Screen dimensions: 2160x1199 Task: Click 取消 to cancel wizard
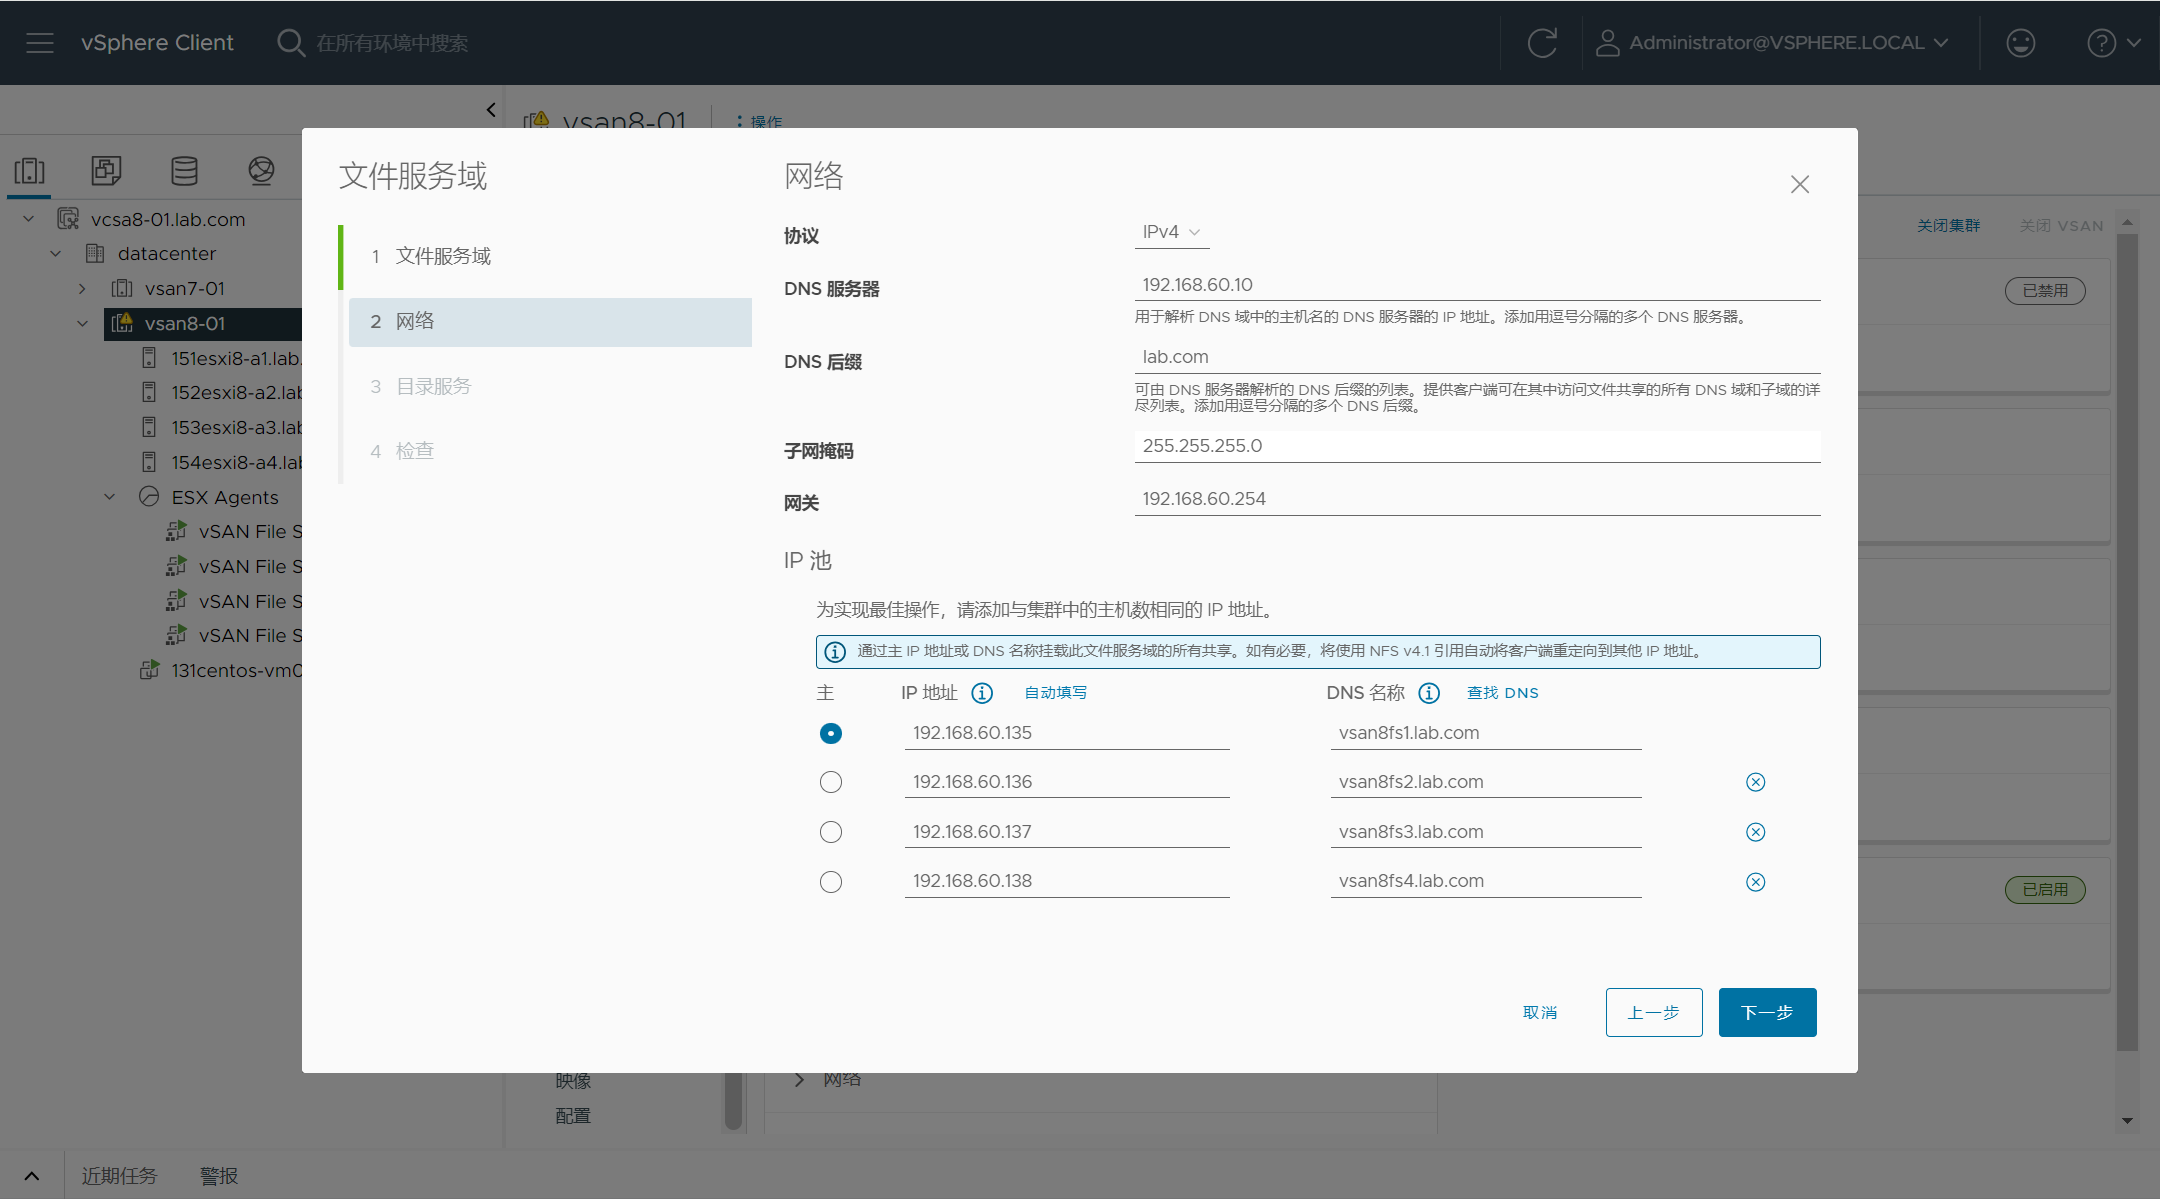coord(1540,1013)
